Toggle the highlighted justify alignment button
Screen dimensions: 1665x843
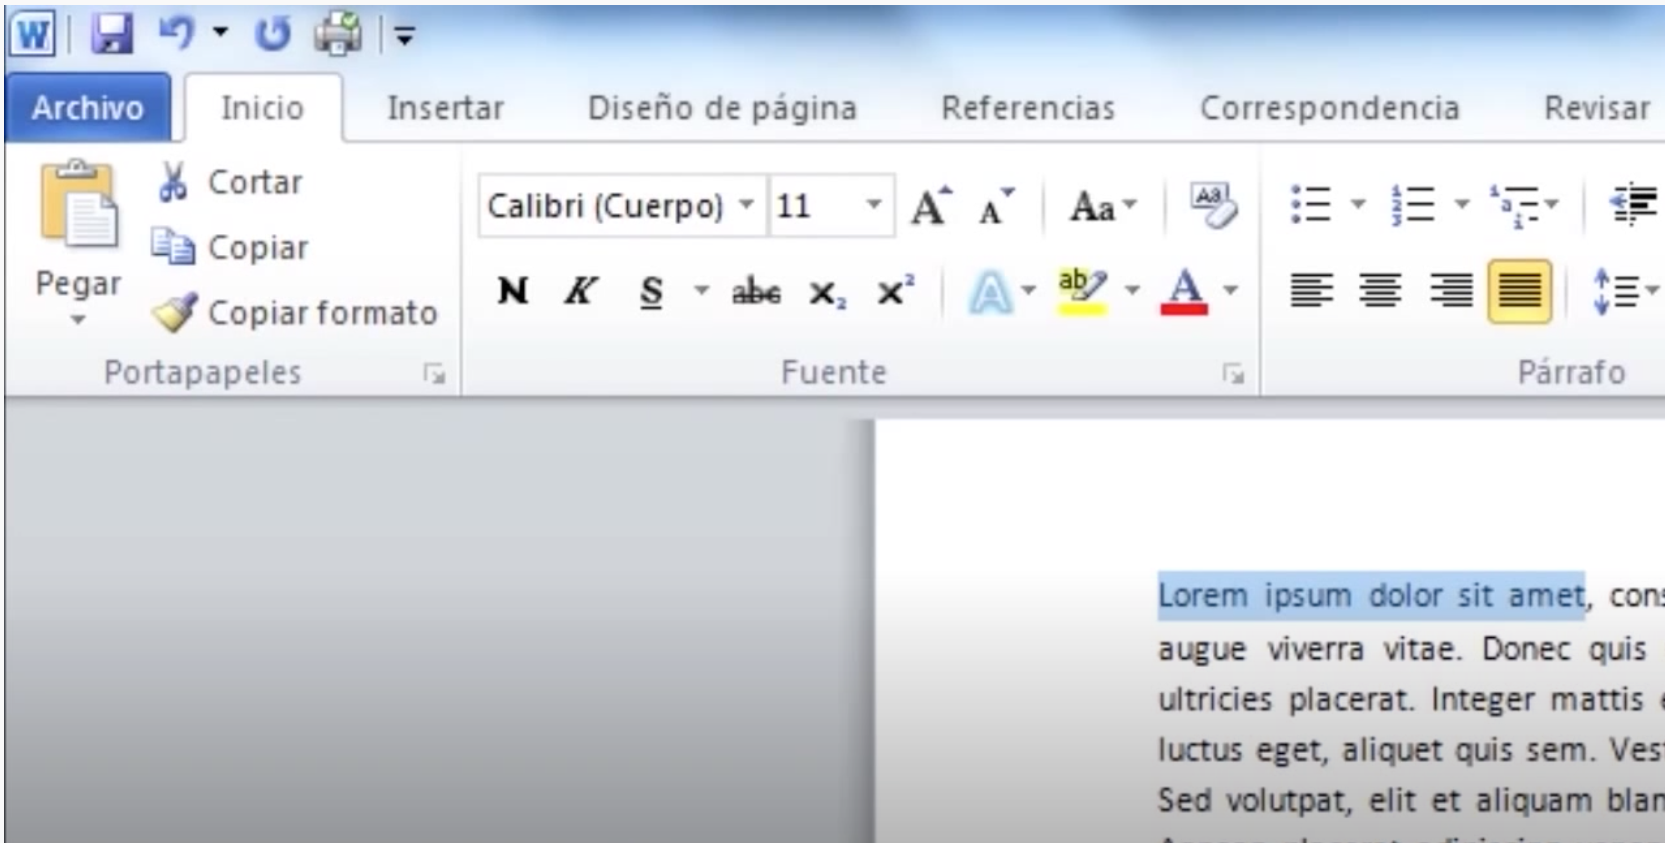click(x=1519, y=291)
